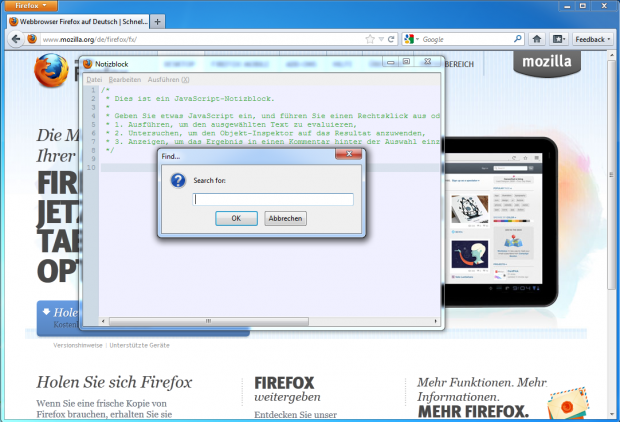Open the Ausführen menu in Notizblock
This screenshot has width=620, height=422.
pos(168,79)
